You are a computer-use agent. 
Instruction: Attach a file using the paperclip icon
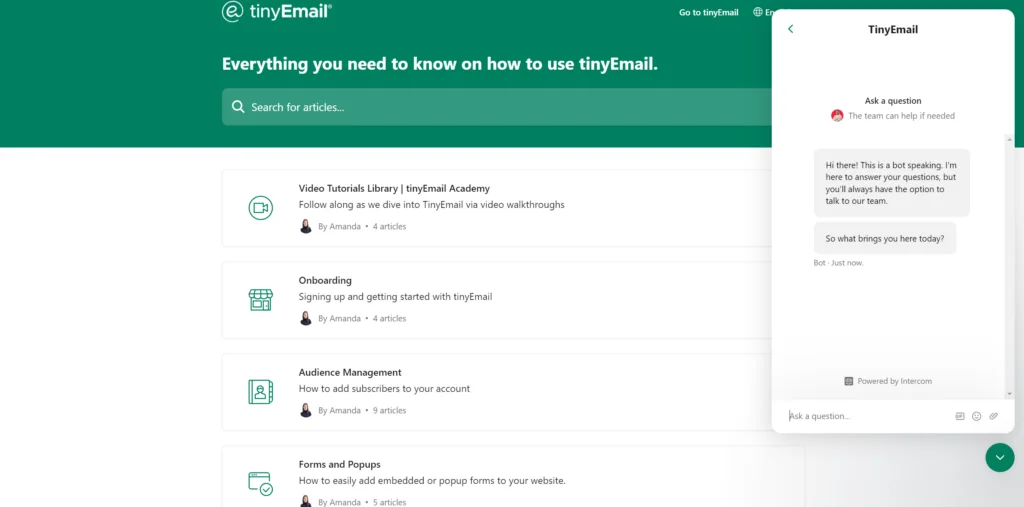point(994,416)
